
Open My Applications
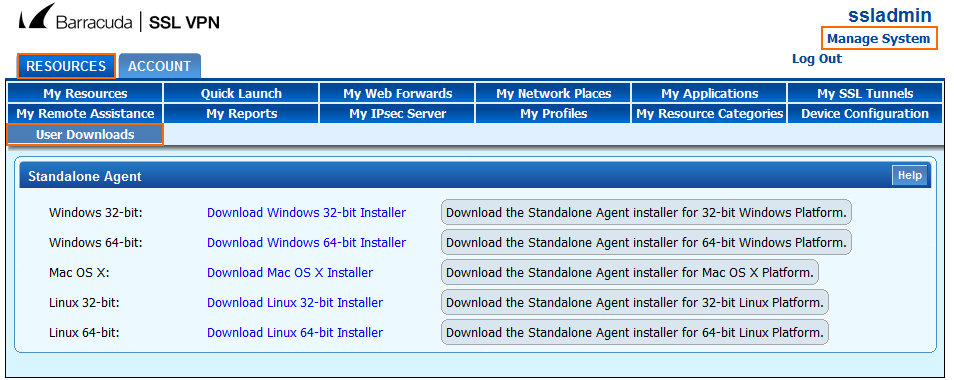(709, 94)
